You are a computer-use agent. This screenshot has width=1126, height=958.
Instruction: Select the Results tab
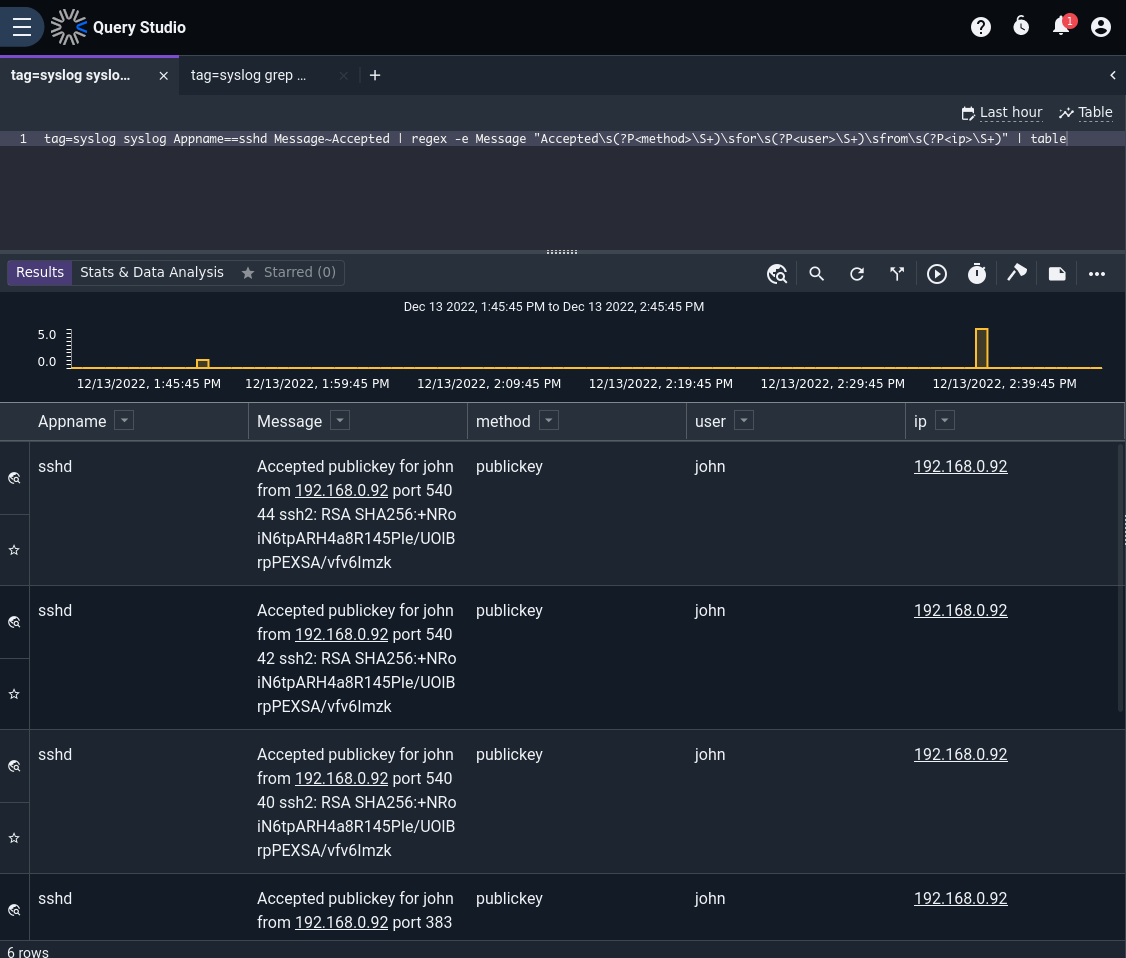[x=39, y=272]
